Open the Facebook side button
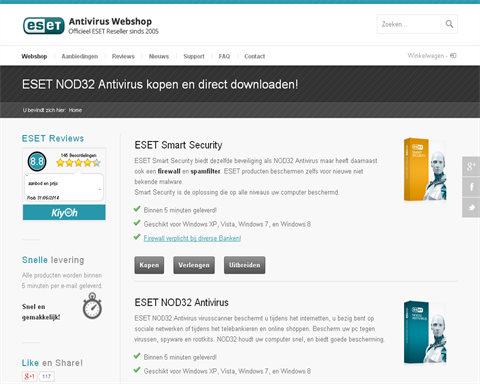The width and height of the screenshot is (480, 384). pos(471,187)
